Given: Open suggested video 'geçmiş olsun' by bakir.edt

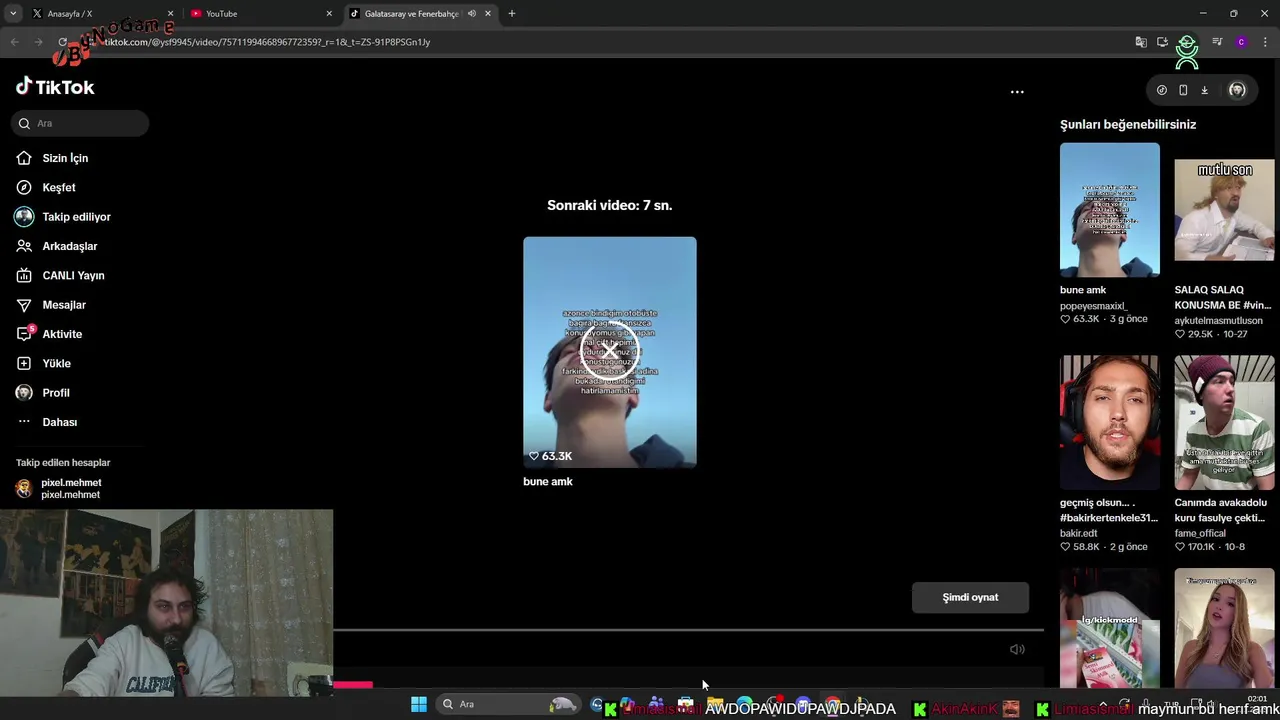Looking at the screenshot, I should (1110, 422).
